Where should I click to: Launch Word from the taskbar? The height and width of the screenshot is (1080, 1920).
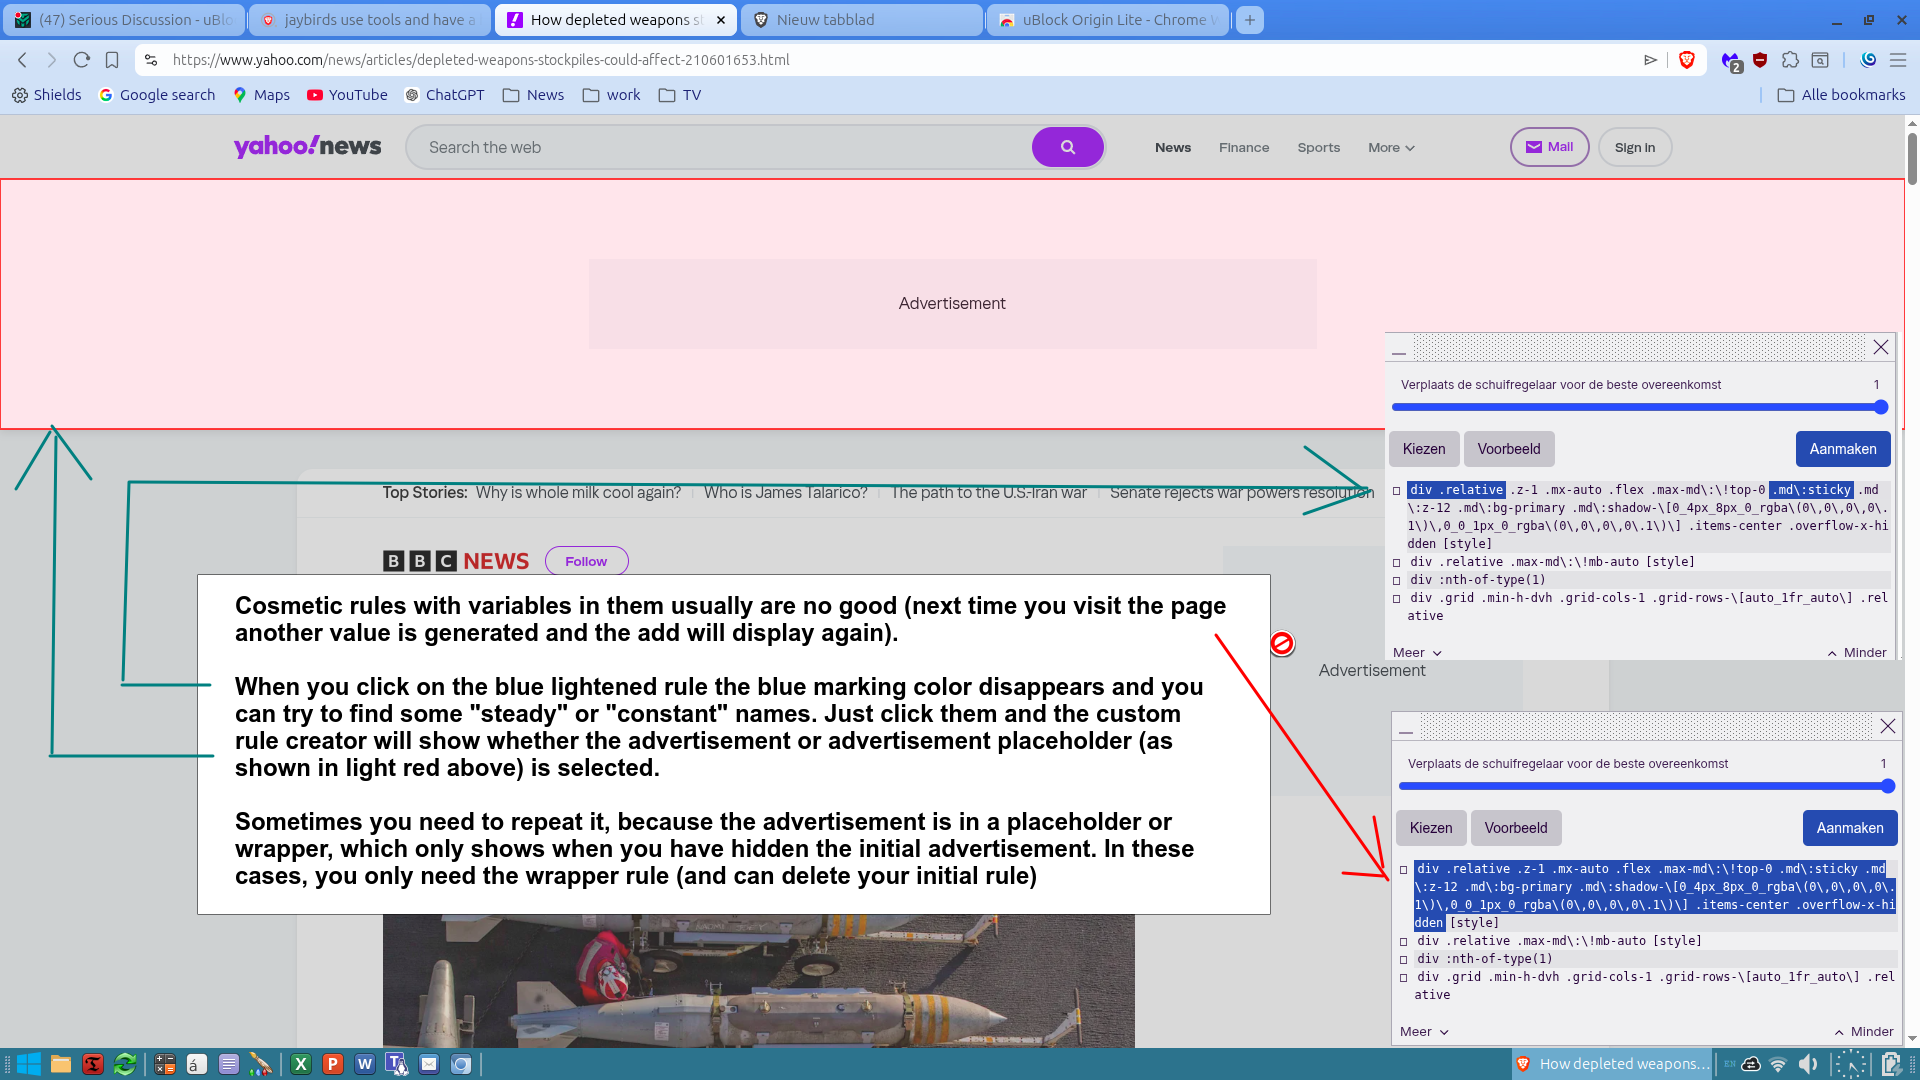pyautogui.click(x=364, y=1064)
